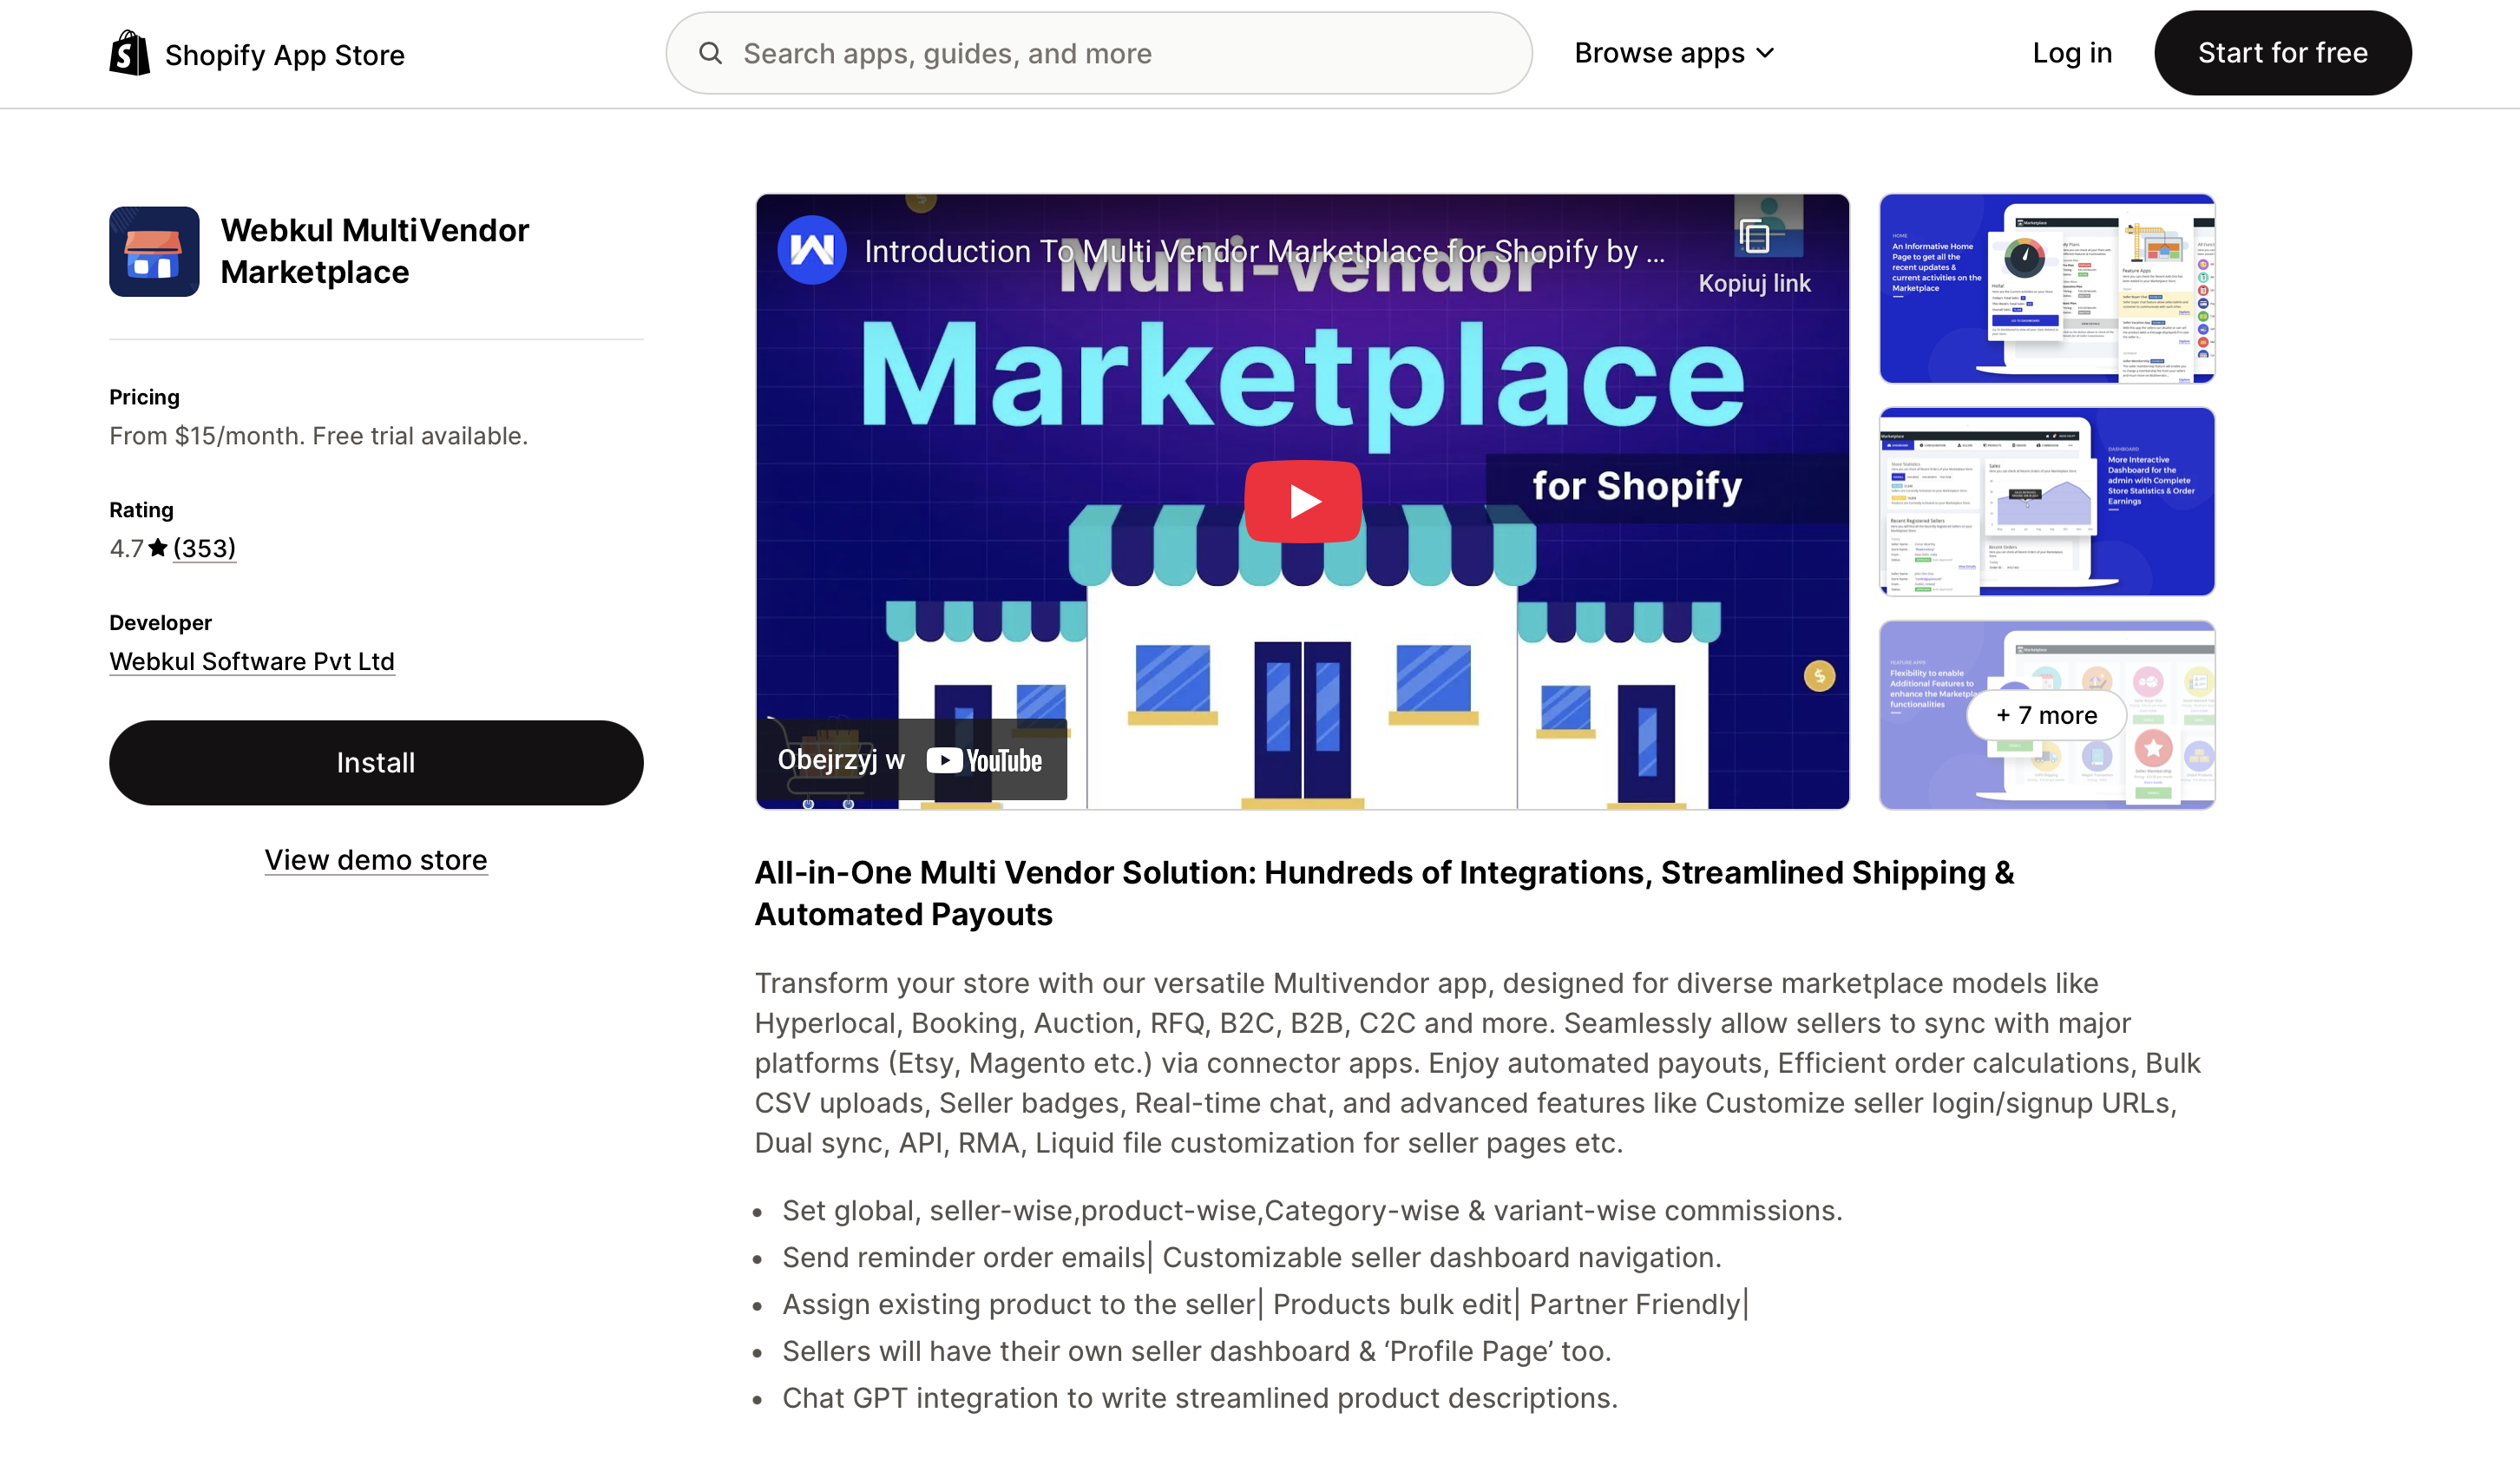The height and width of the screenshot is (1472, 2520).
Task: Open View demo store link
Action: coord(376,860)
